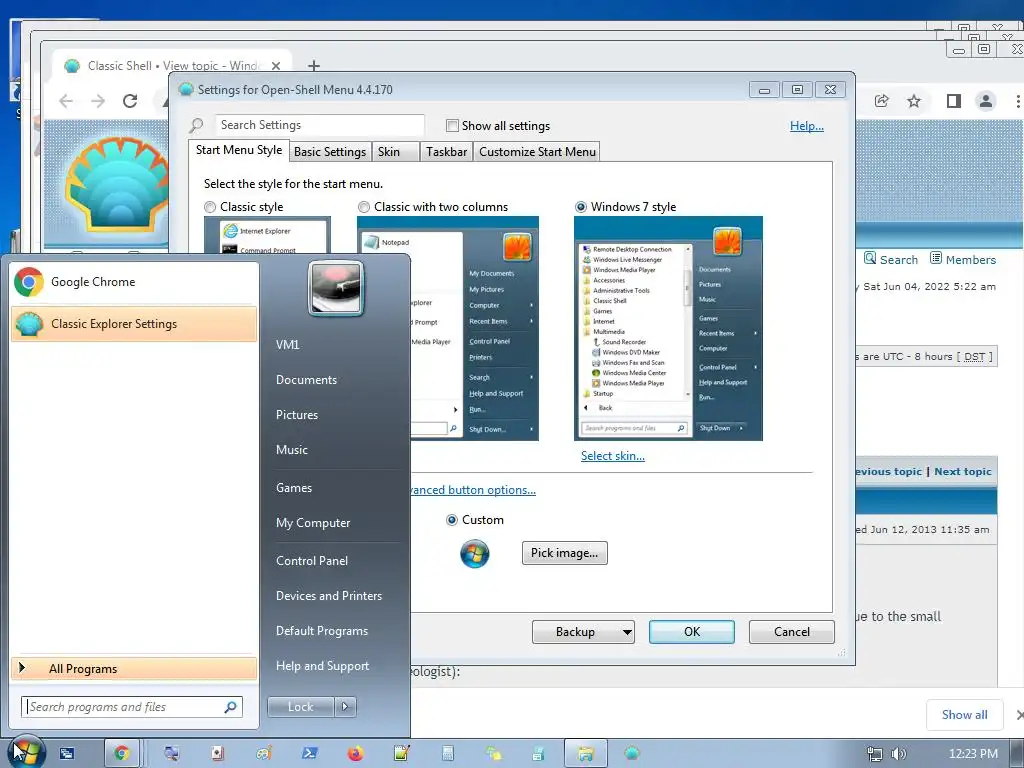1024x768 pixels.
Task: Click the file explorer icon in the taskbar
Action: point(585,754)
